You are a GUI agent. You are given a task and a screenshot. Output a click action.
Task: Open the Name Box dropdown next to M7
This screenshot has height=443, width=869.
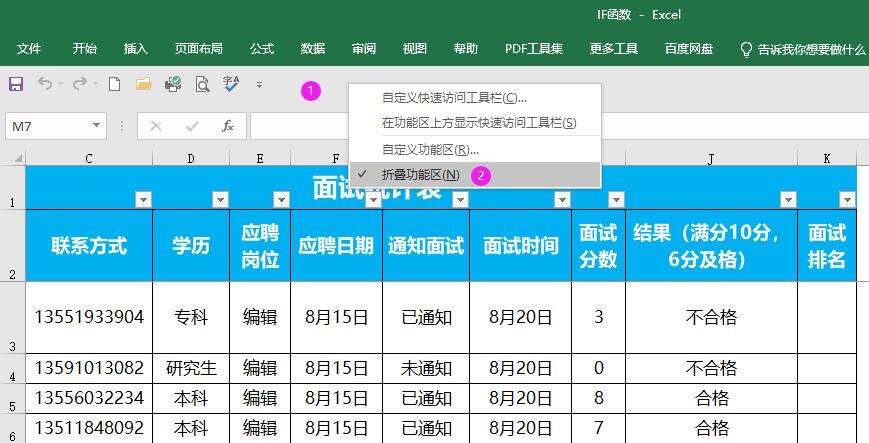pyautogui.click(x=96, y=126)
